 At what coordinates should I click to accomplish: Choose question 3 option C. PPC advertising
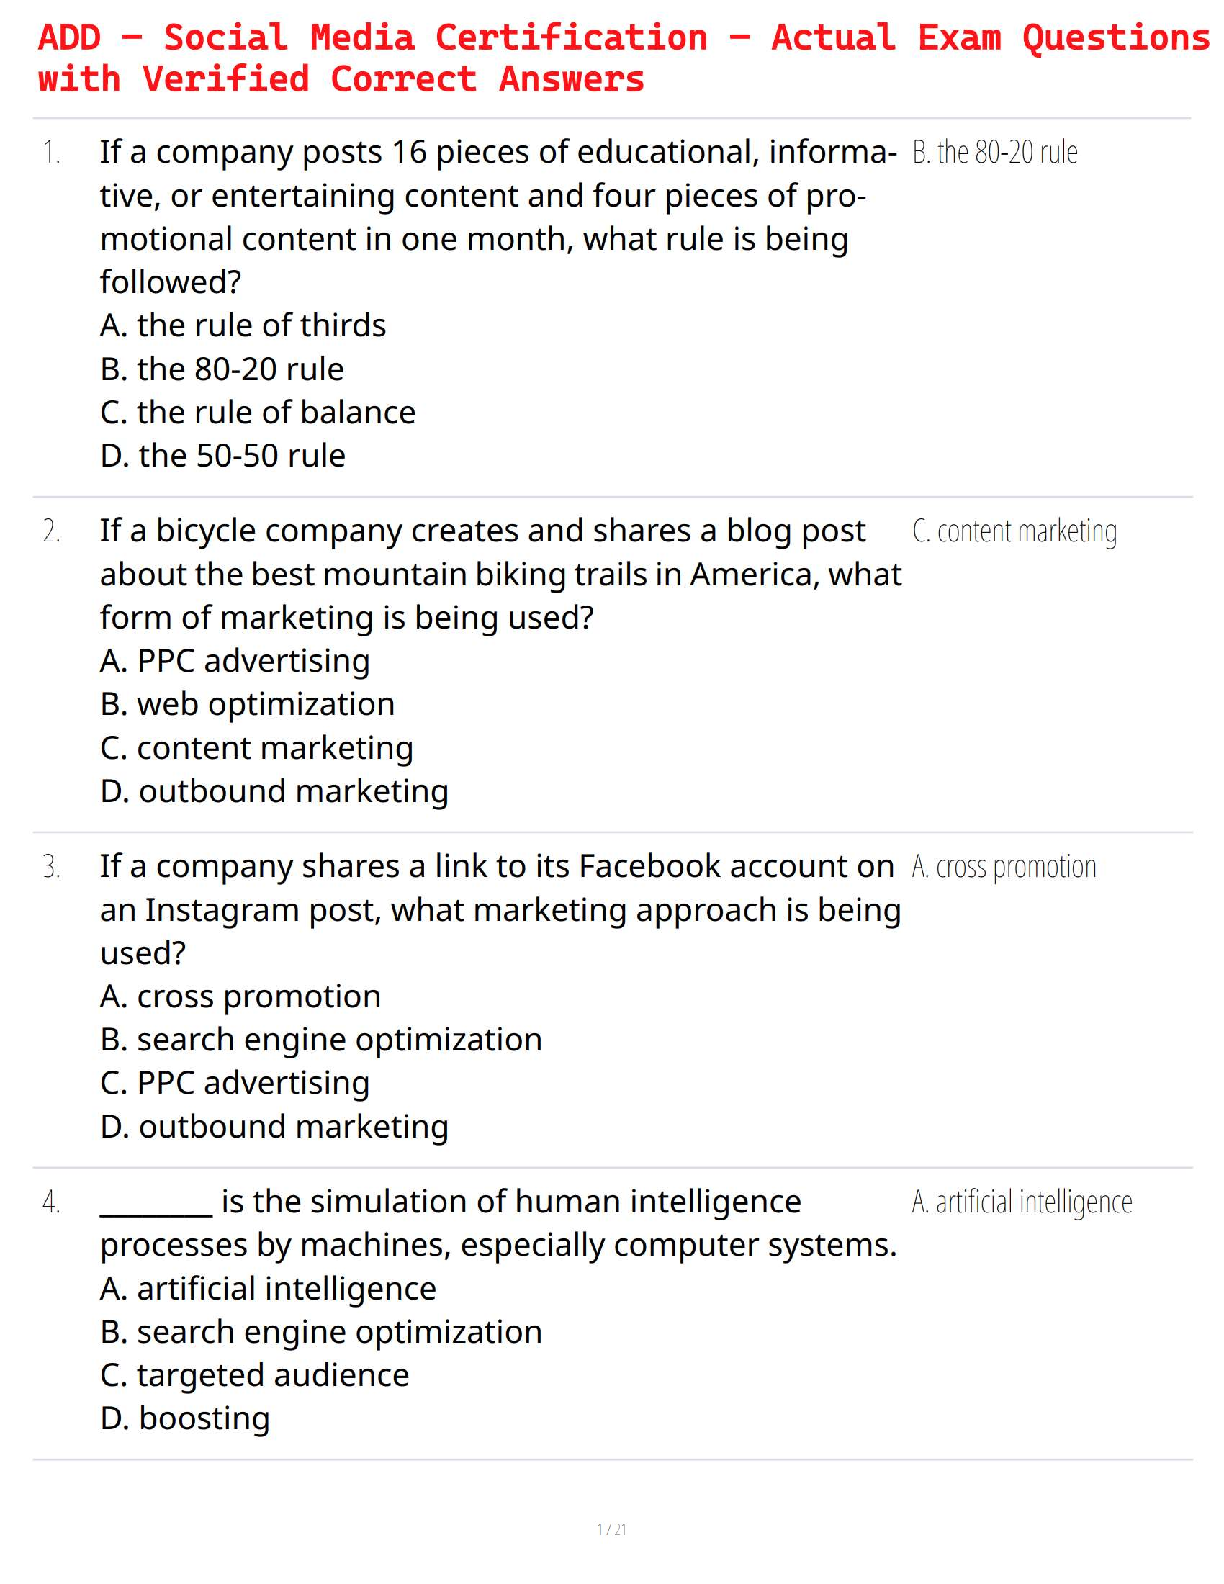[x=235, y=1084]
